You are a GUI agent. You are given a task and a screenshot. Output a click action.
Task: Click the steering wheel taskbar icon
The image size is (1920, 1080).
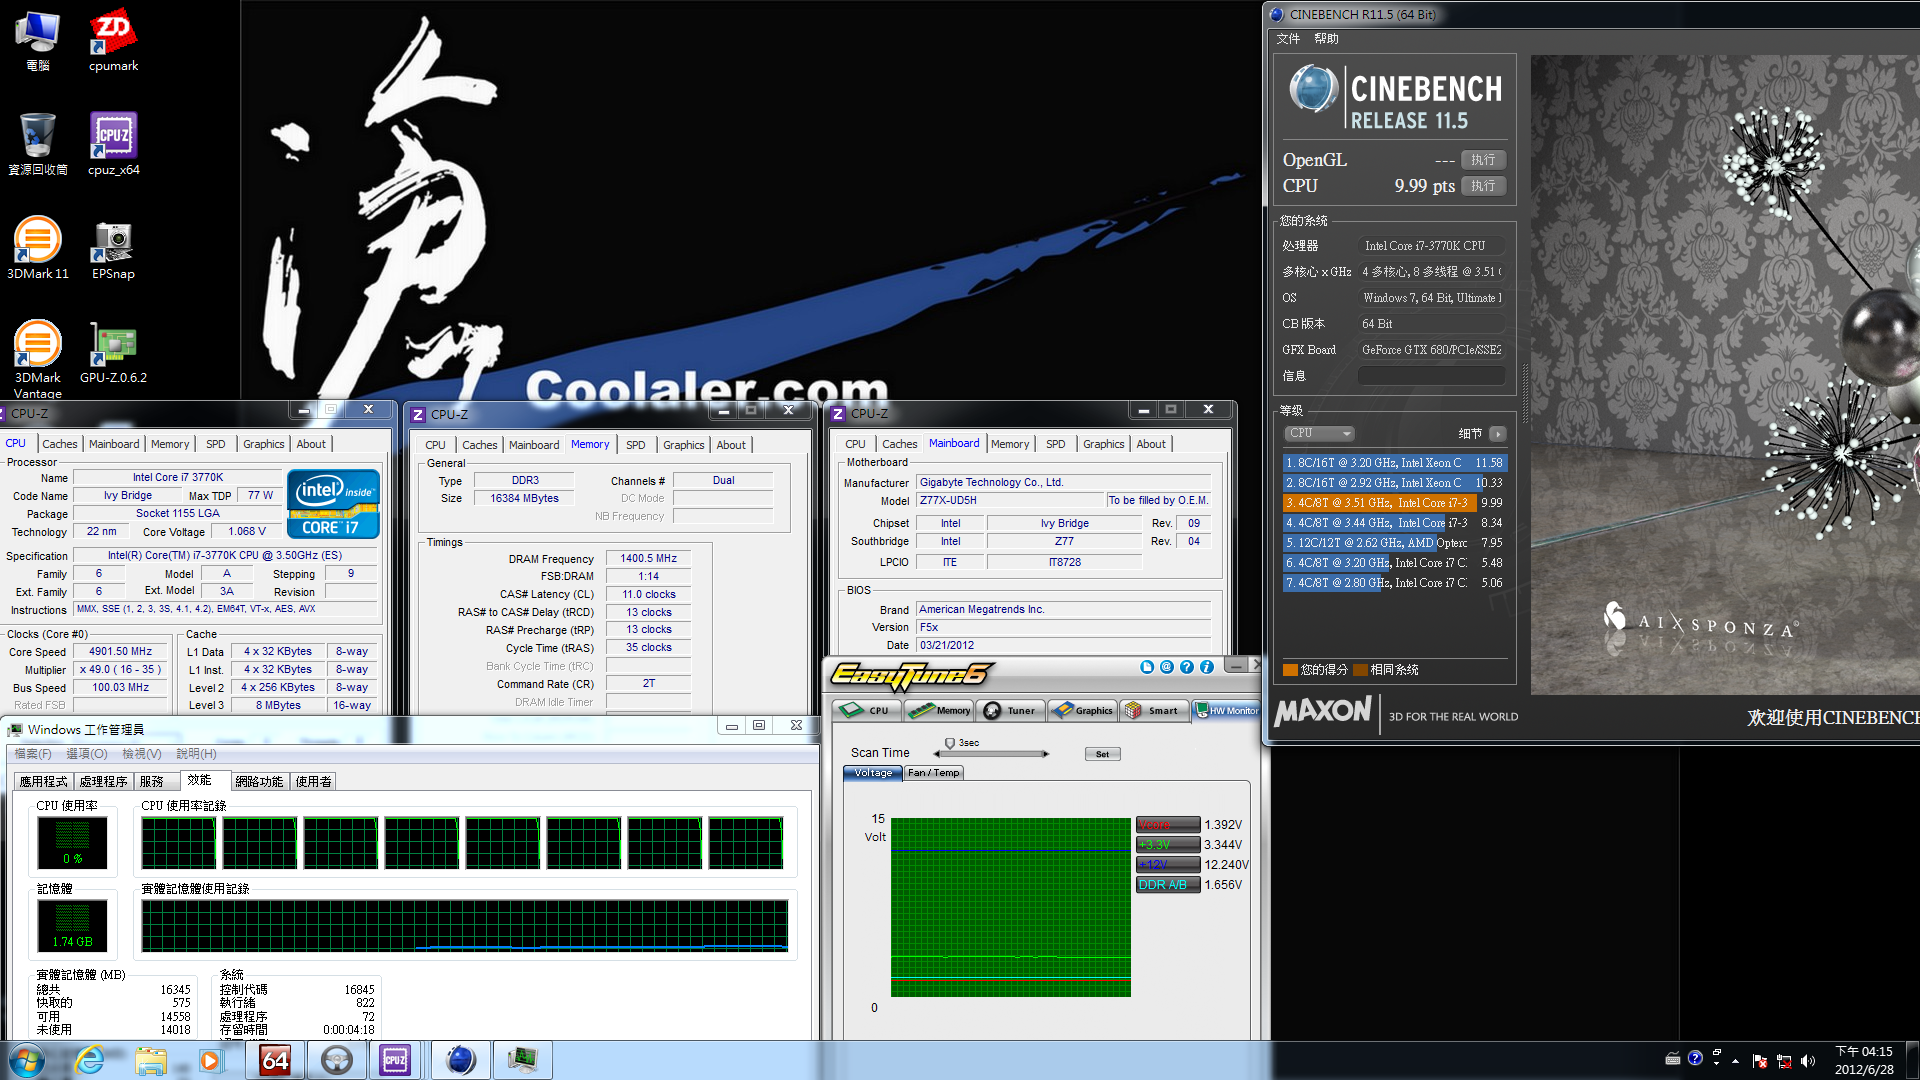(x=336, y=1060)
